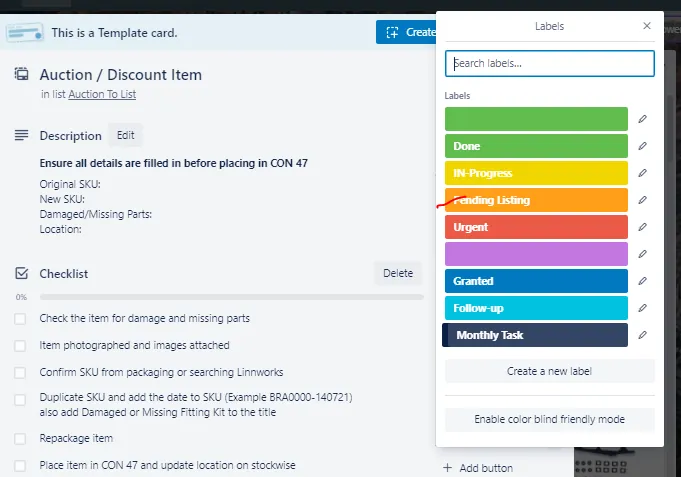
Task: Click pencil icon next to purple label
Action: tap(642, 254)
